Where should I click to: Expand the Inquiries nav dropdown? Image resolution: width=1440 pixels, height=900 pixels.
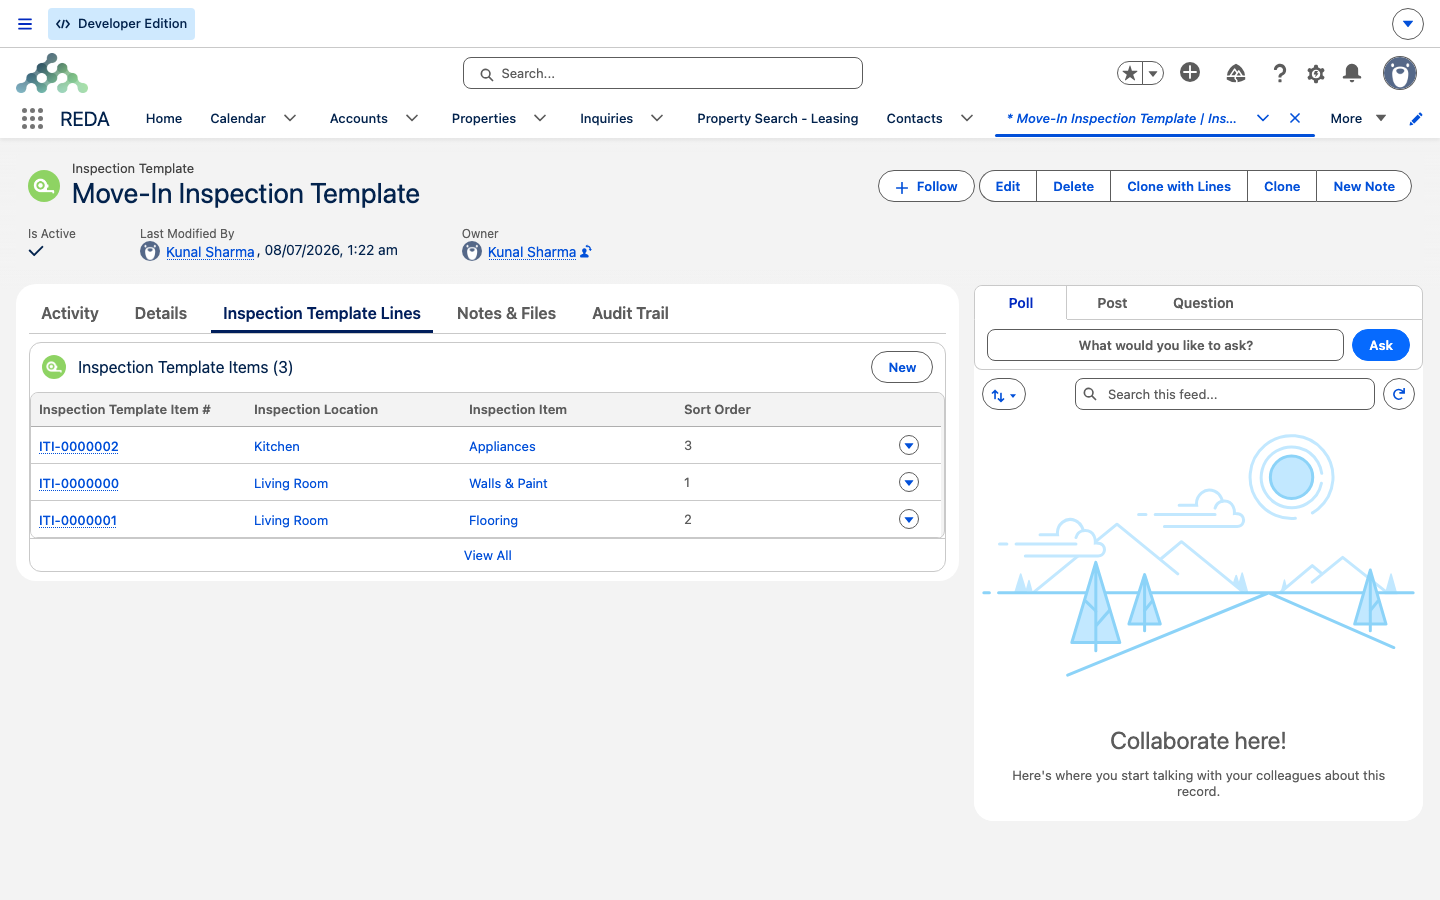tap(657, 118)
